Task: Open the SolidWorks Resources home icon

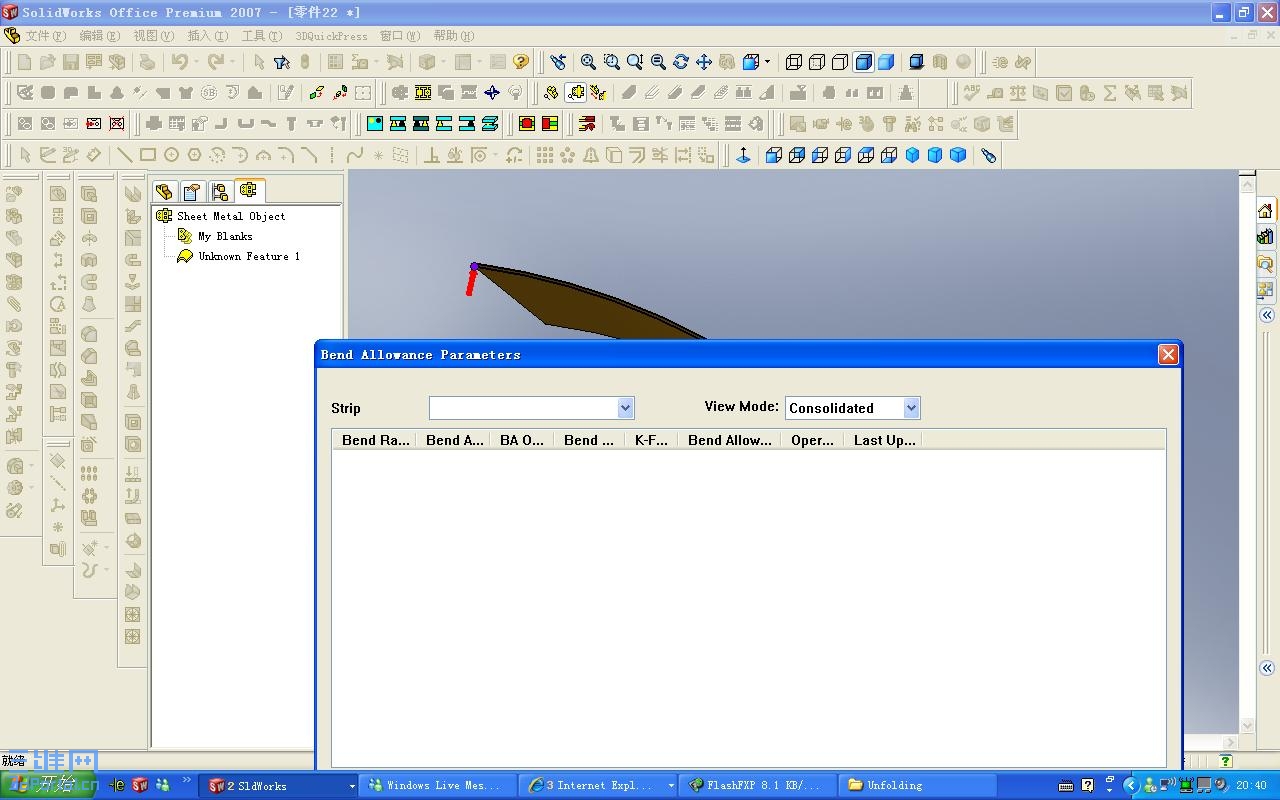Action: click(x=1265, y=211)
